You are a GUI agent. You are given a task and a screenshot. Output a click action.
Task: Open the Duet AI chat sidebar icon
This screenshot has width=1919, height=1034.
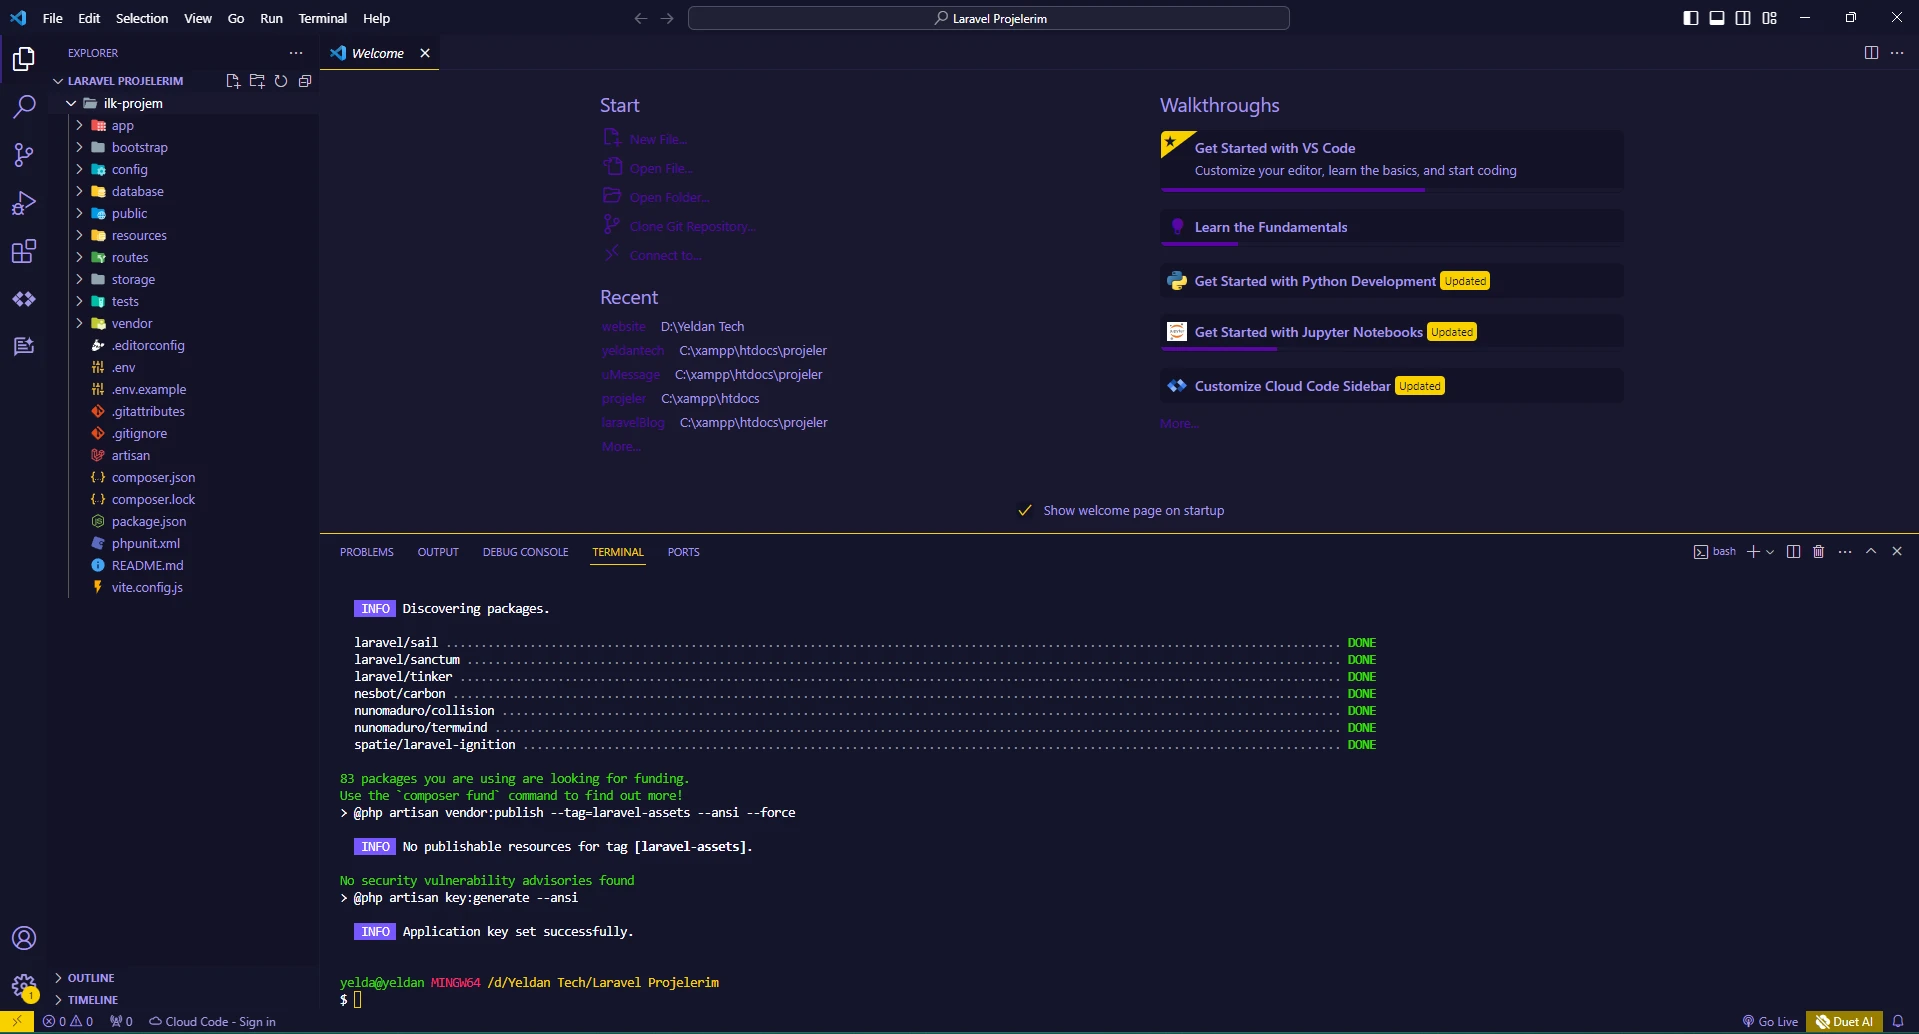point(24,346)
